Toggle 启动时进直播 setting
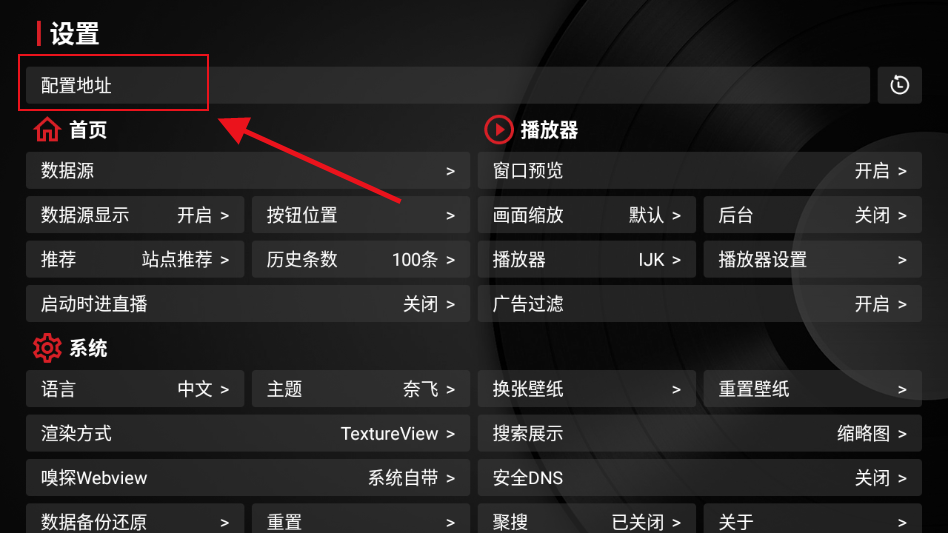948x533 pixels. (248, 303)
